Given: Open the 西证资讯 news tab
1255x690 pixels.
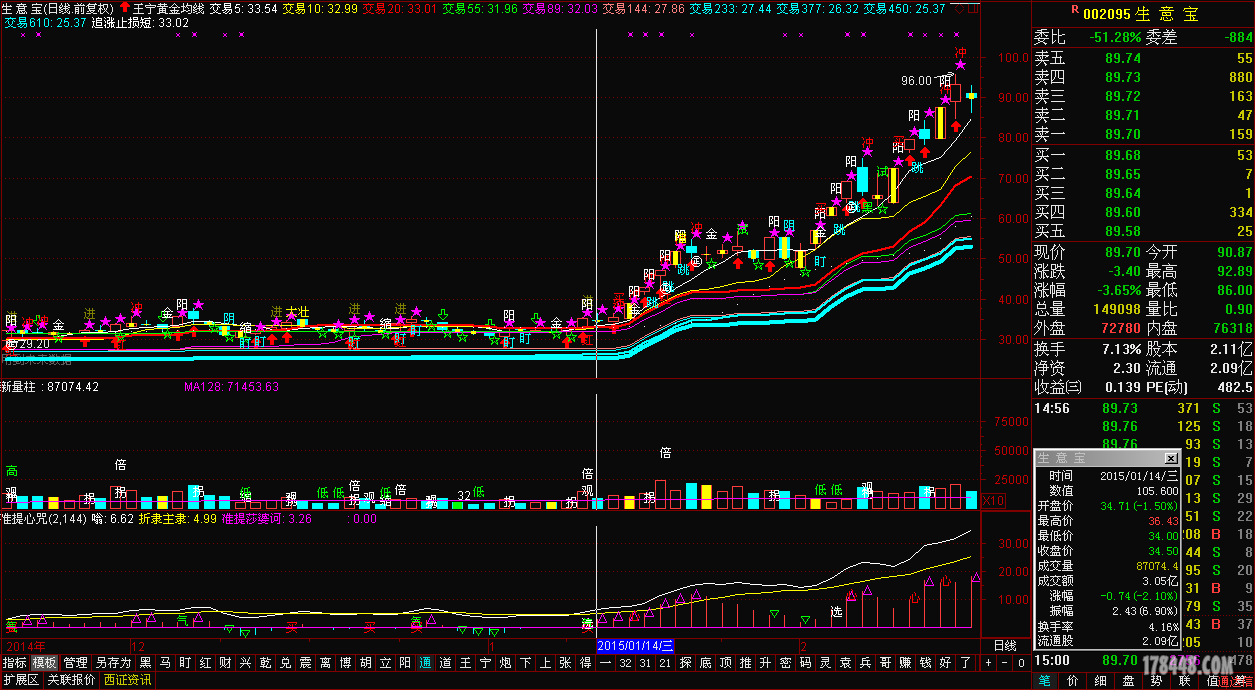Looking at the screenshot, I should (x=127, y=679).
